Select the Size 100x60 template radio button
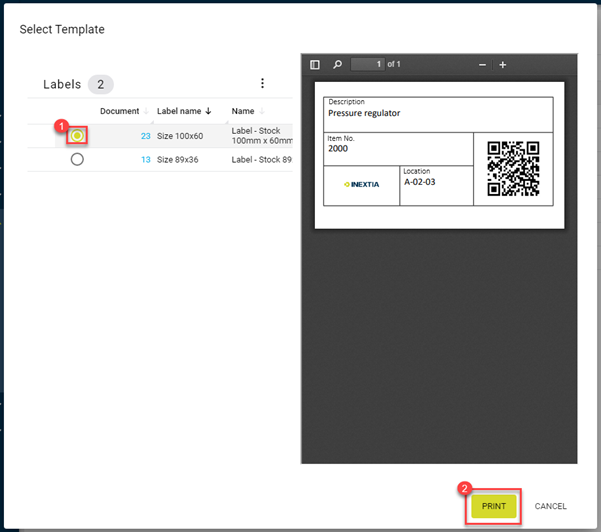This screenshot has width=601, height=532. pos(77,135)
